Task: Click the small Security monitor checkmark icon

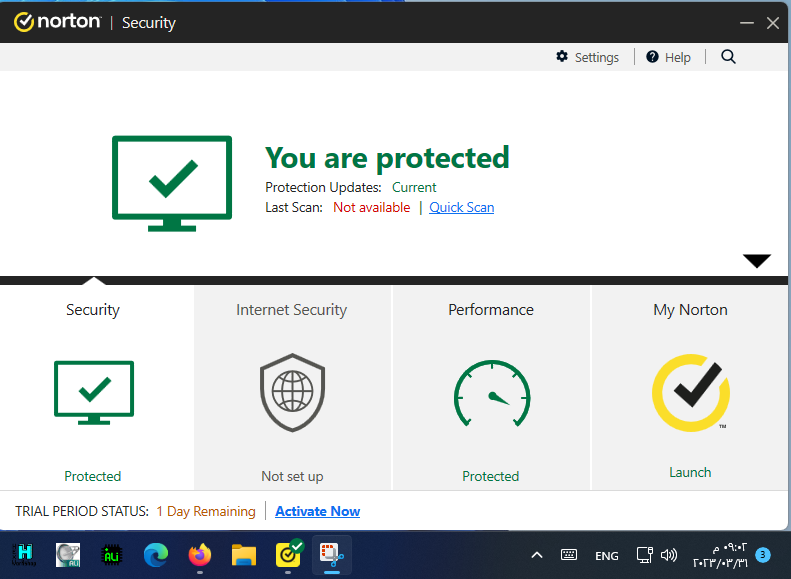Action: pyautogui.click(x=94, y=392)
